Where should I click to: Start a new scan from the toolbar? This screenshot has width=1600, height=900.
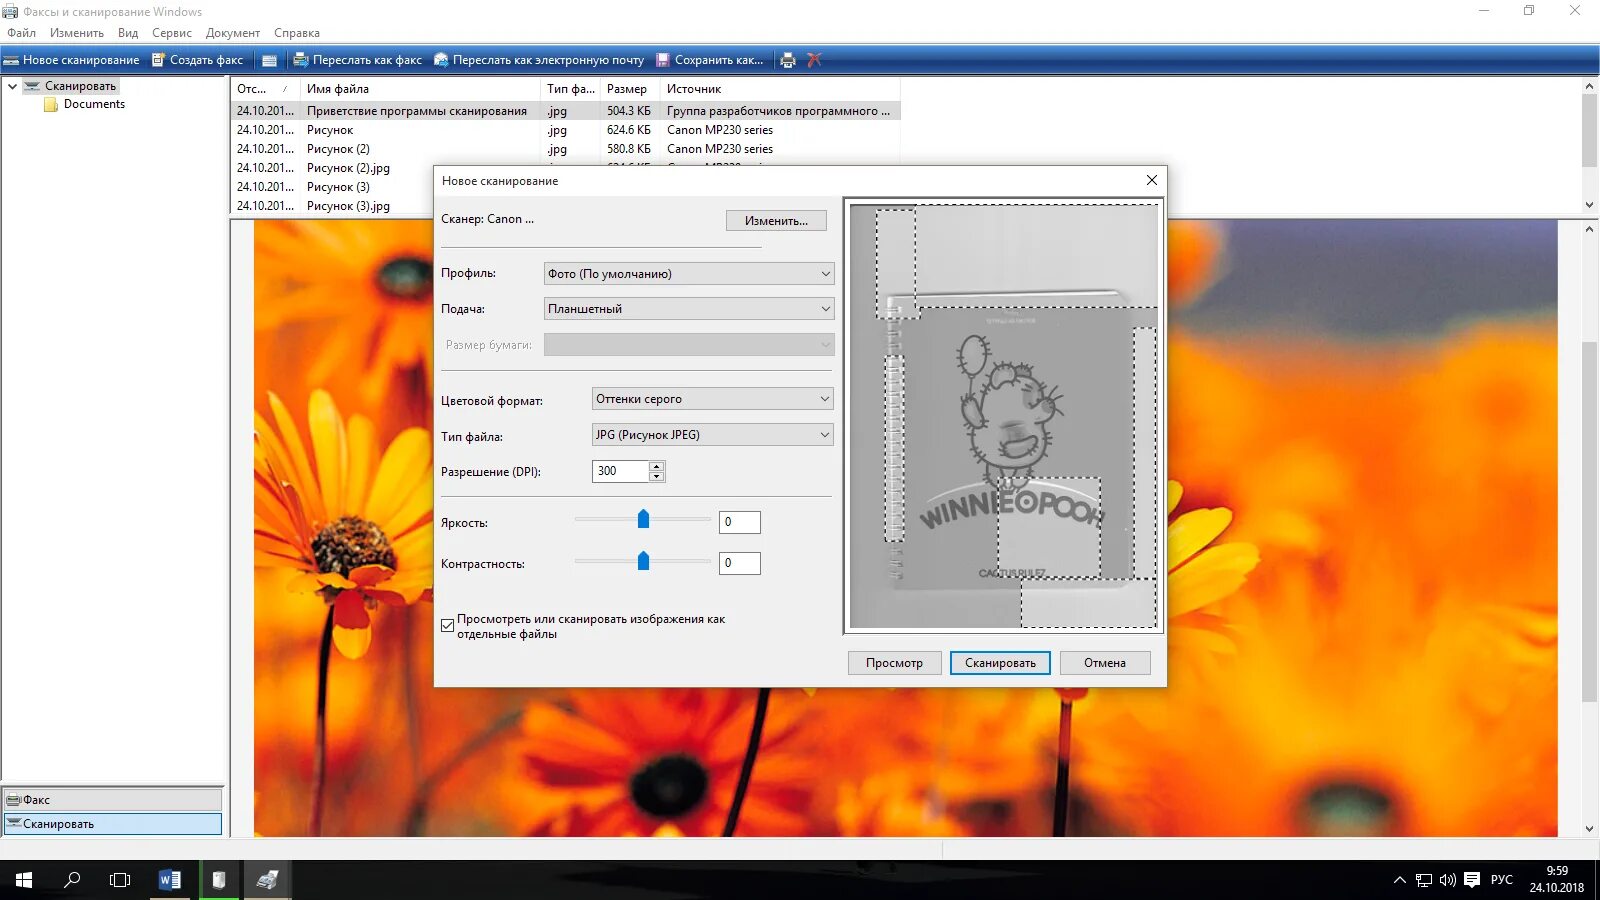pyautogui.click(x=71, y=60)
